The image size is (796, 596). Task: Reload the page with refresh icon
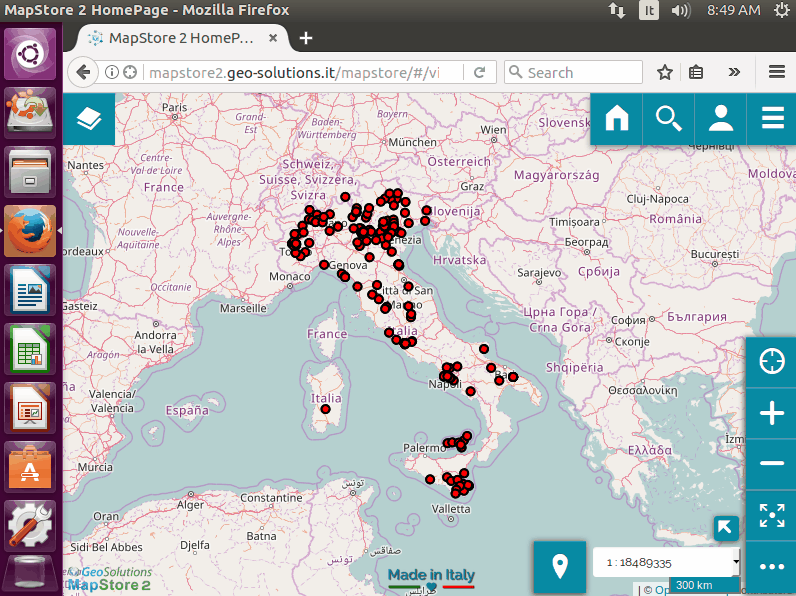480,72
